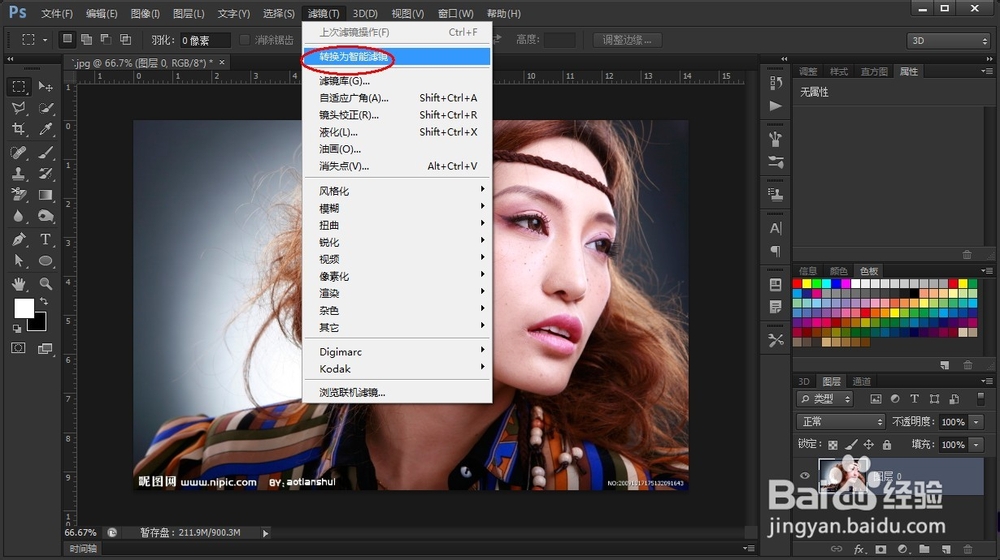Click the white foreground color swatch
The image size is (1000, 560).
pyautogui.click(x=23, y=308)
